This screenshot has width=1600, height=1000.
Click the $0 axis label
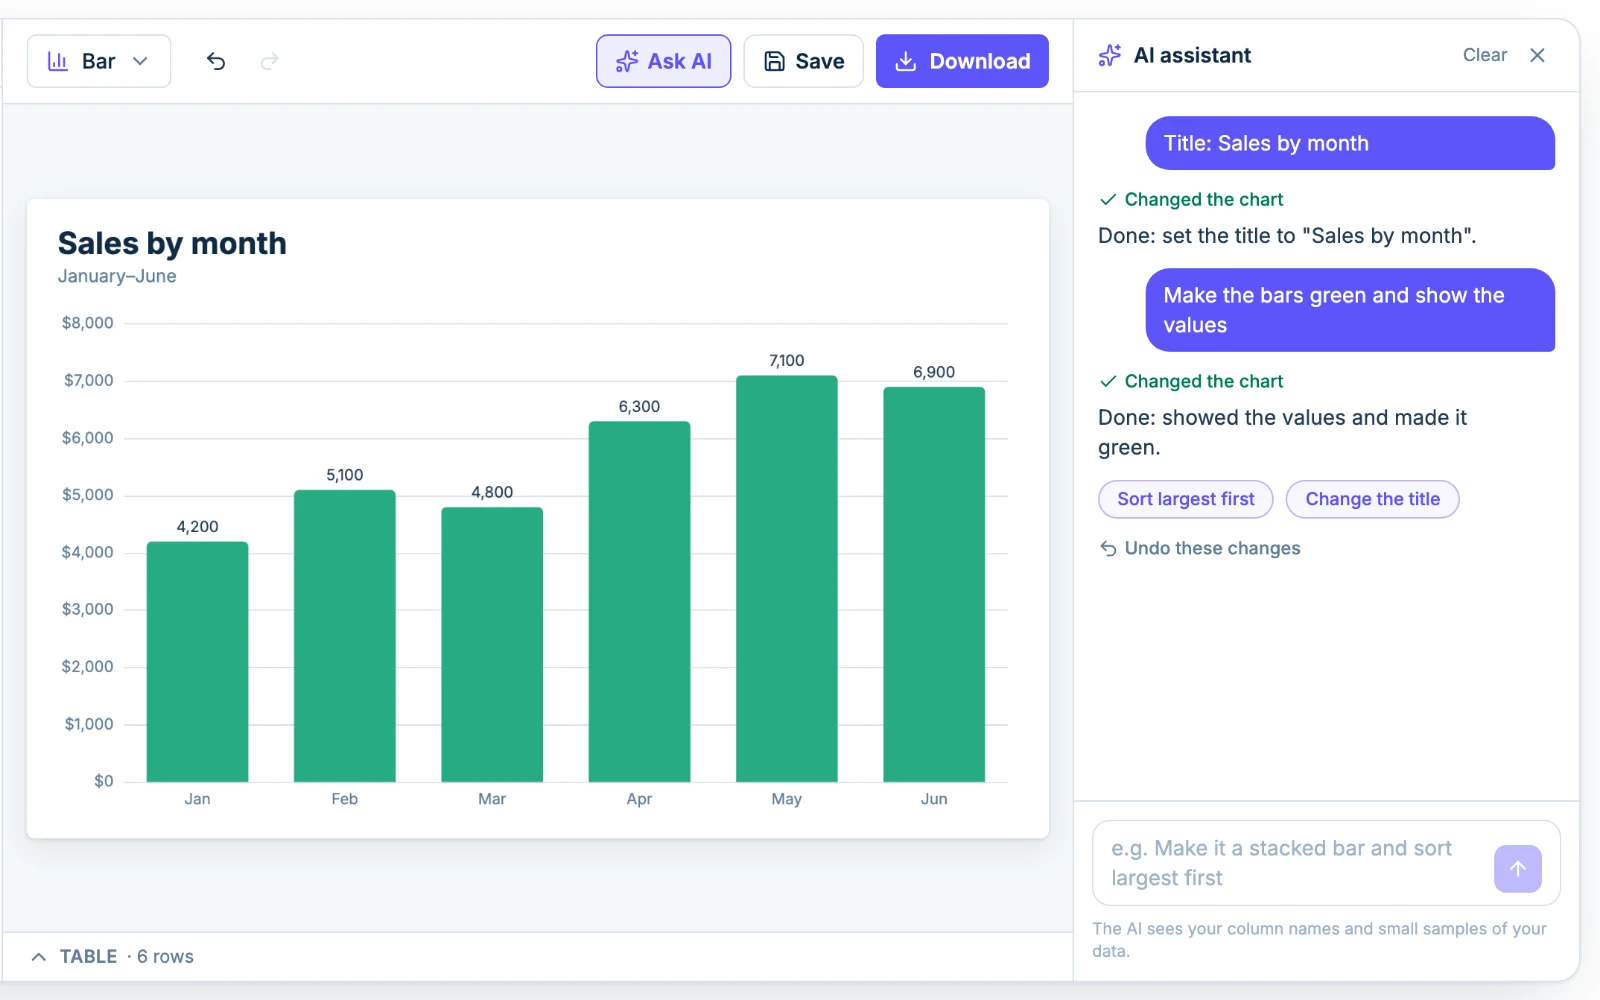click(104, 781)
